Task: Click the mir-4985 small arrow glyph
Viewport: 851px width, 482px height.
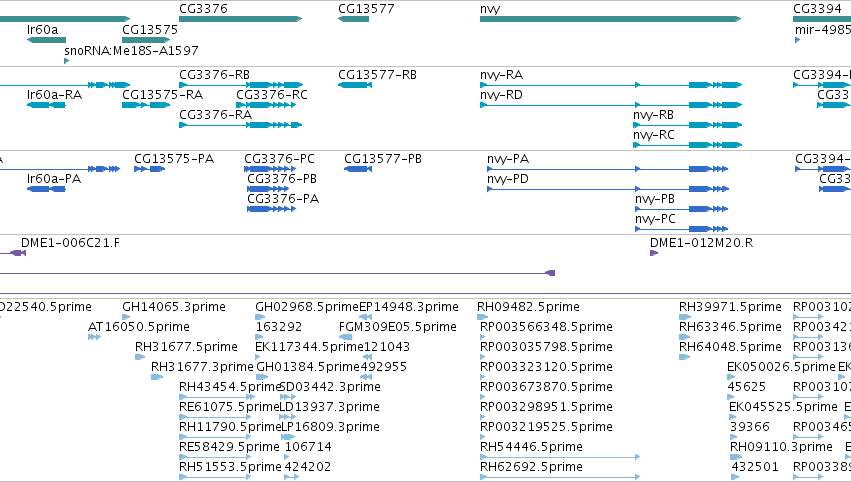Action: click(797, 40)
